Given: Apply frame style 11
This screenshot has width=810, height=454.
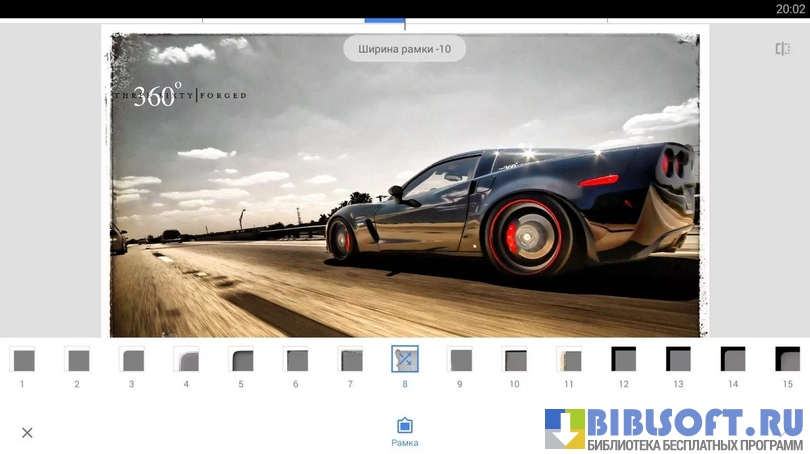Looking at the screenshot, I should [x=569, y=359].
